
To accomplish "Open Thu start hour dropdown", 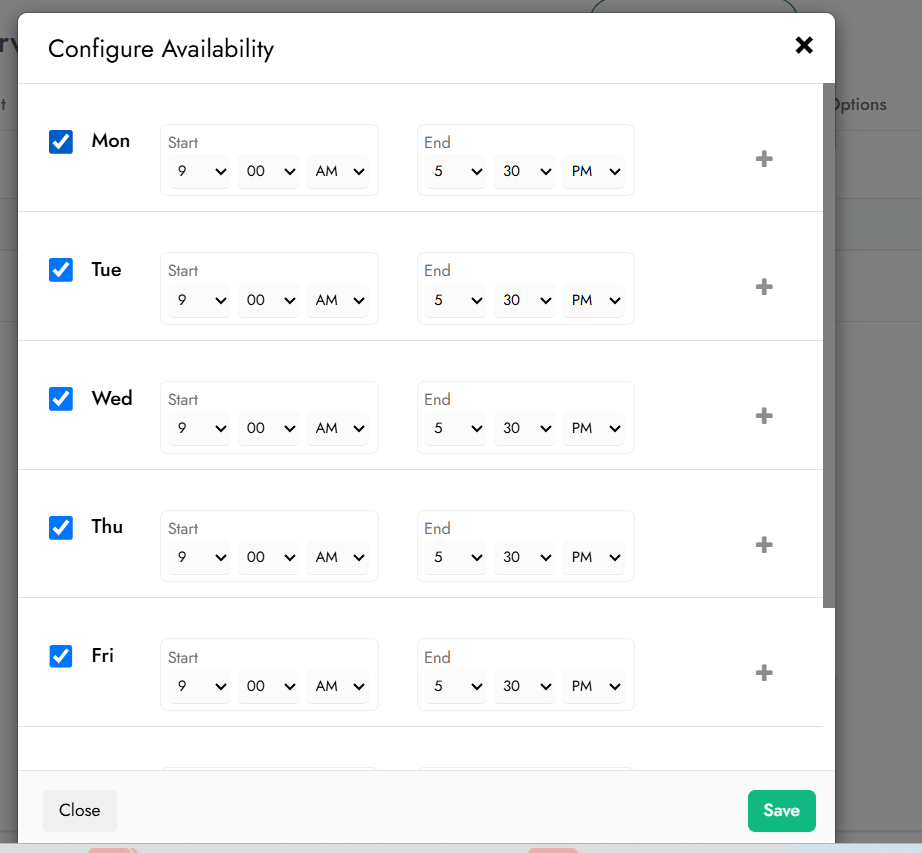I will [199, 557].
